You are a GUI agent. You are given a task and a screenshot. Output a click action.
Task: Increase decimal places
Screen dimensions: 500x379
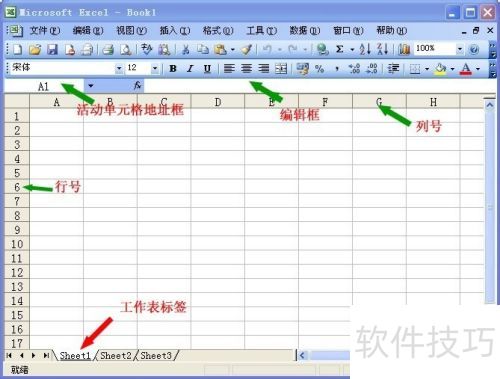click(354, 69)
